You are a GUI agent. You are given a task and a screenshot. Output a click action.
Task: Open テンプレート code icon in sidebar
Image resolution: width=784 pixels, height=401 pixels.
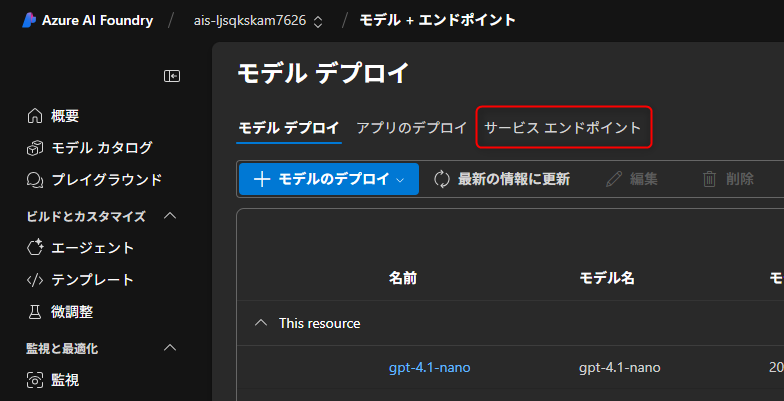pos(35,280)
